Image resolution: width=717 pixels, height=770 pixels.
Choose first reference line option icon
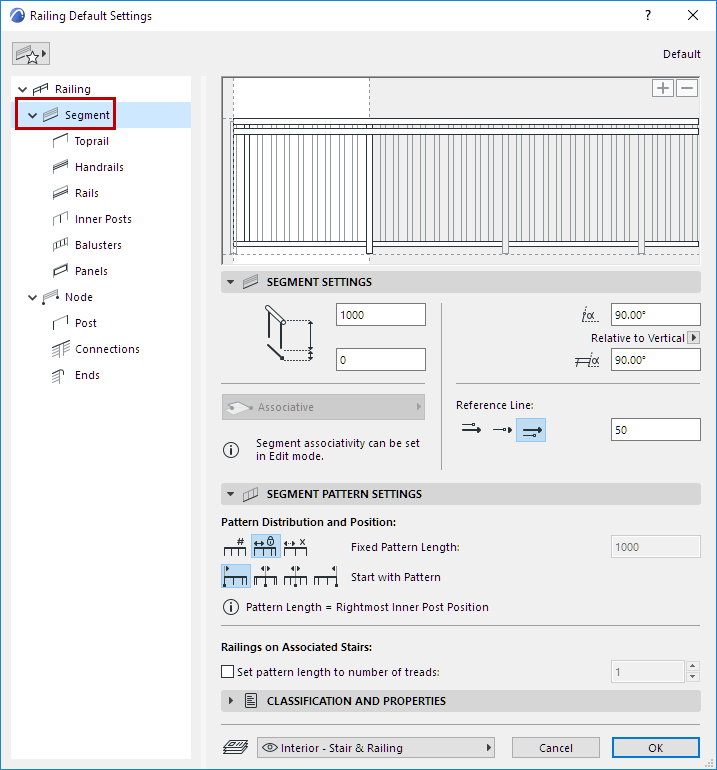[471, 430]
